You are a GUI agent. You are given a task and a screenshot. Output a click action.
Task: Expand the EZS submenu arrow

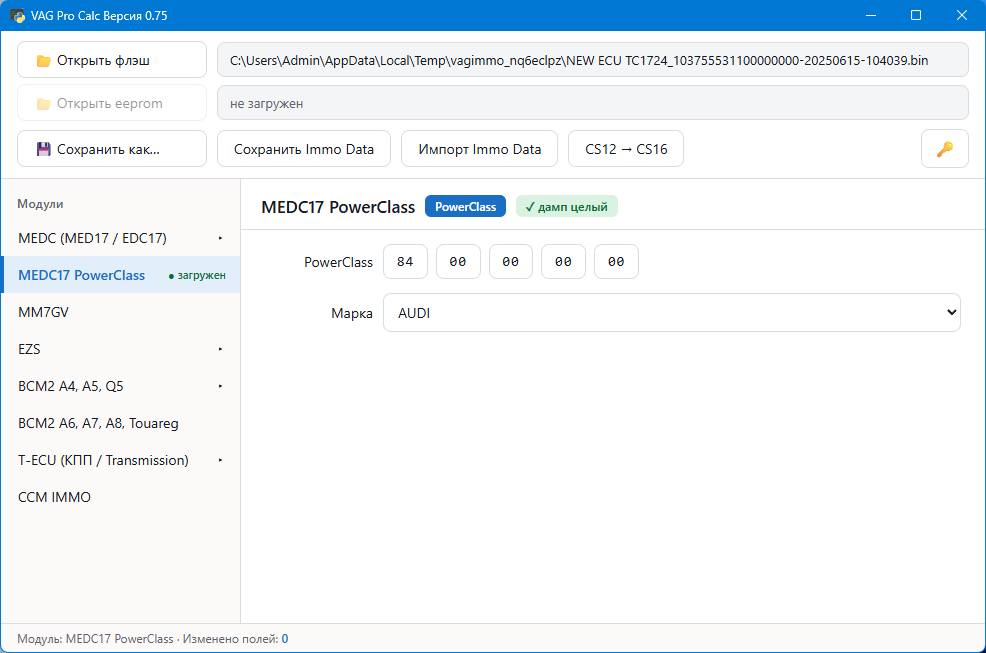(x=220, y=349)
